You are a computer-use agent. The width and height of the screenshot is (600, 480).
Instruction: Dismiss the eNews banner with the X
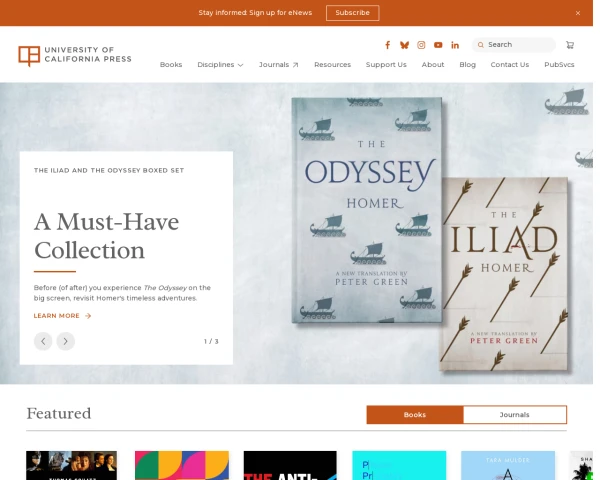578,13
